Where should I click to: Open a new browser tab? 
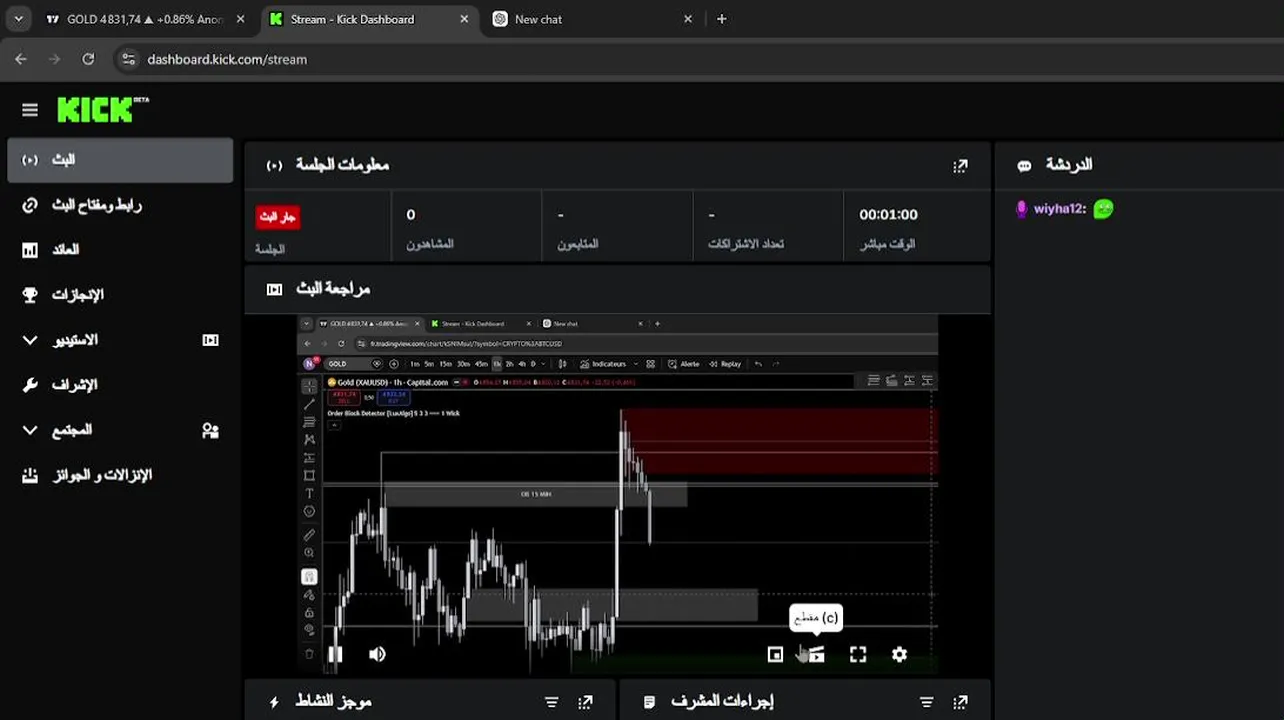coord(722,19)
